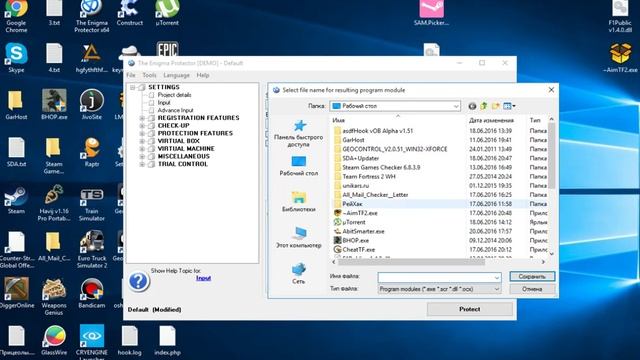Screen dimensions: 640x360
Task: Open µTorrent desktop shortcut
Action: [167, 14]
